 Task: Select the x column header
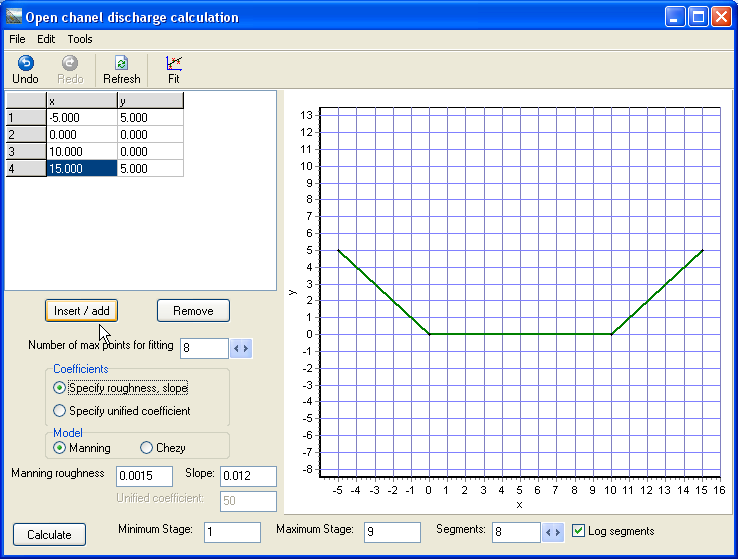click(x=82, y=101)
